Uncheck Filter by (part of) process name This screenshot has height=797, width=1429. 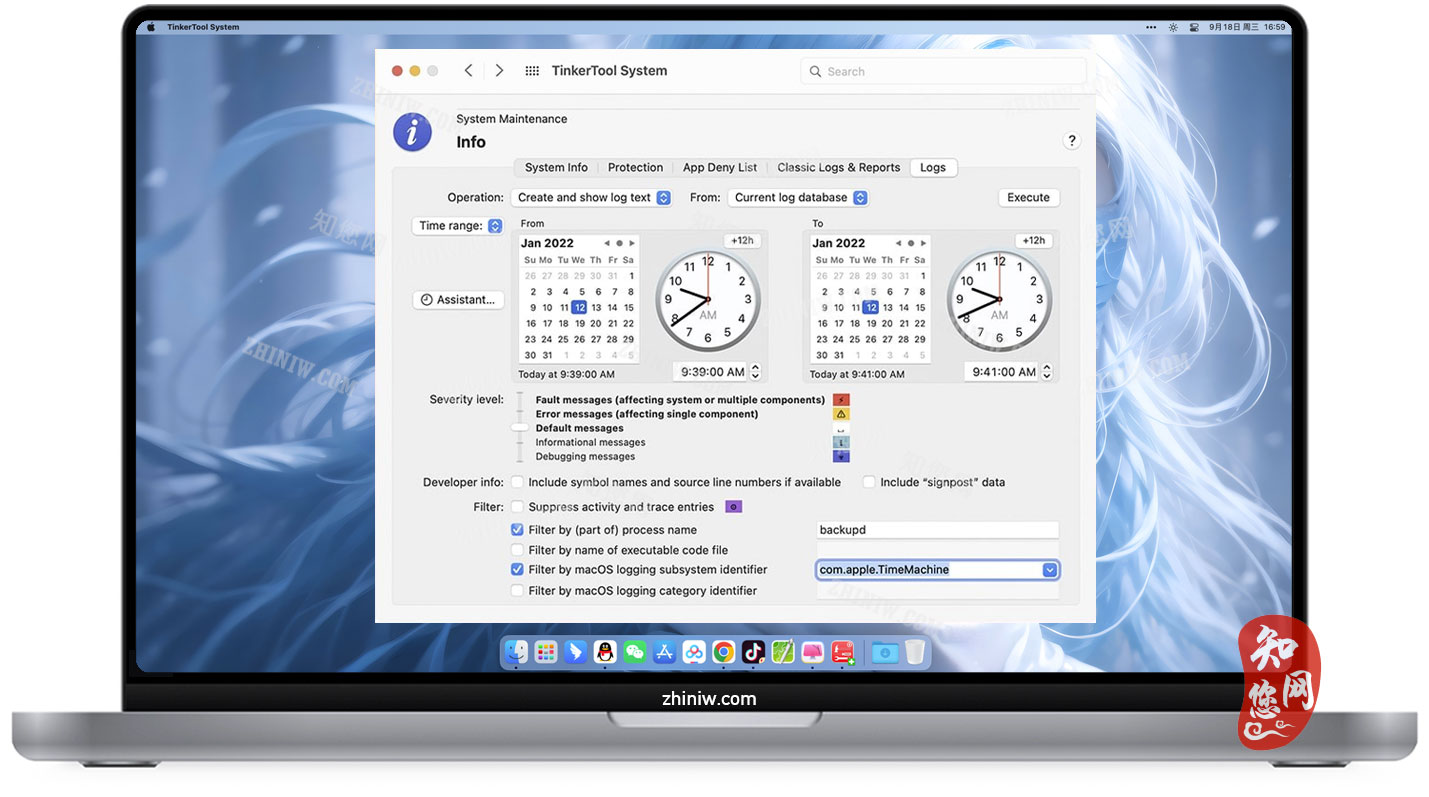point(517,530)
